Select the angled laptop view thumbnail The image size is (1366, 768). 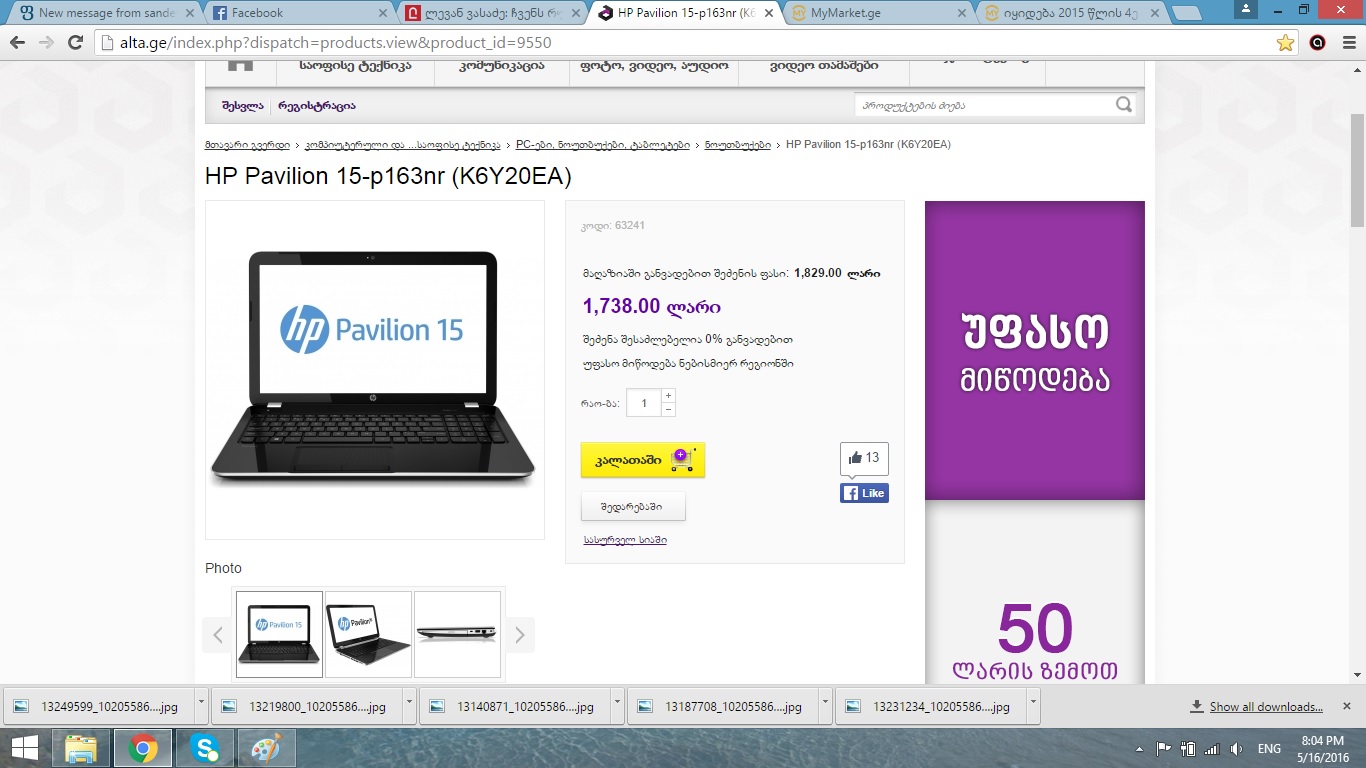[368, 634]
